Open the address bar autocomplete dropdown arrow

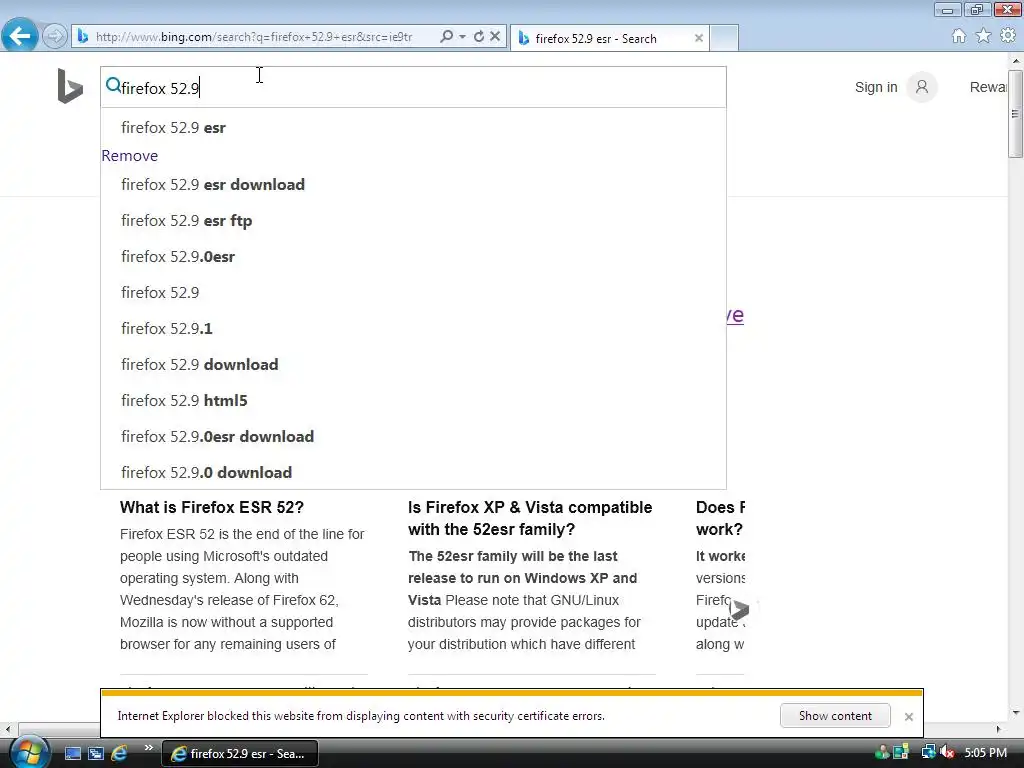(x=462, y=37)
